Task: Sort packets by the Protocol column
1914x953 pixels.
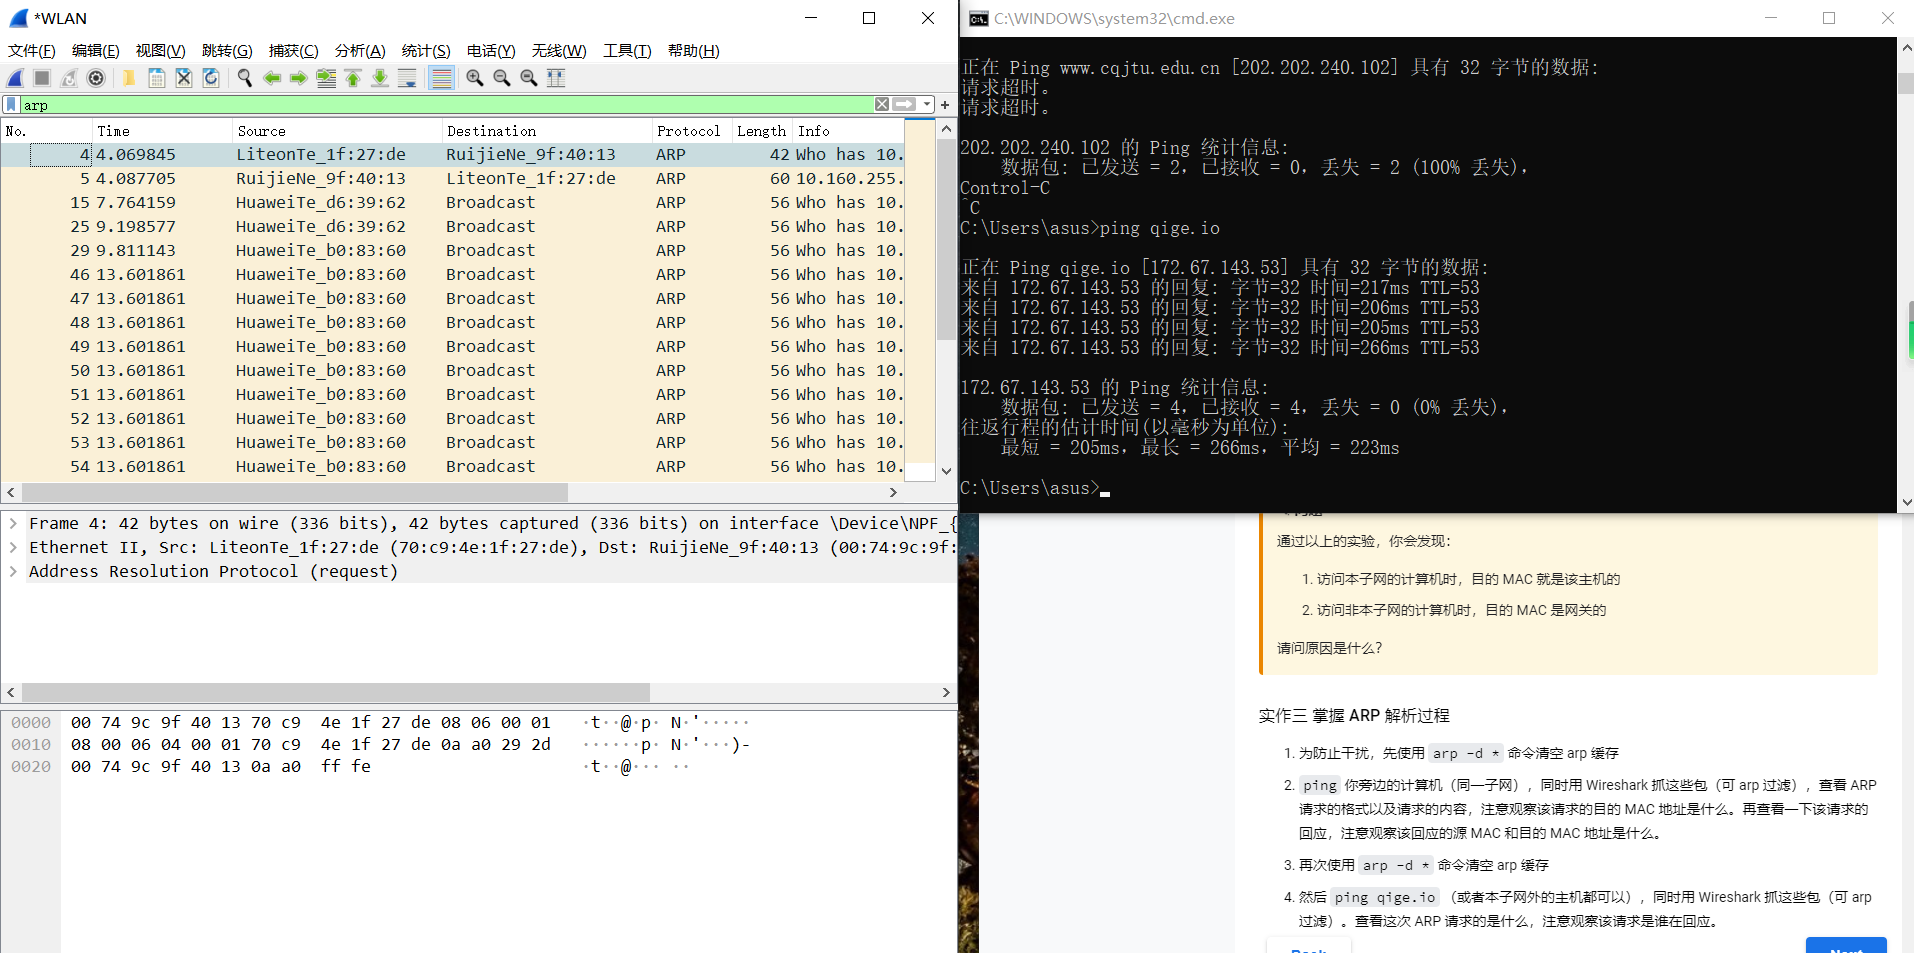Action: [692, 131]
